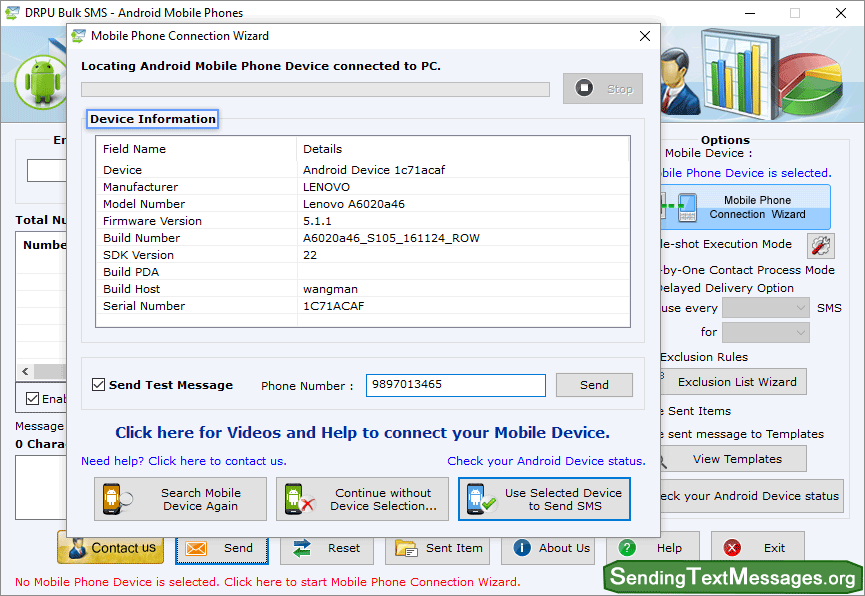865x596 pixels.
Task: Click the arrows icon on Reset button
Action: [x=302, y=549]
